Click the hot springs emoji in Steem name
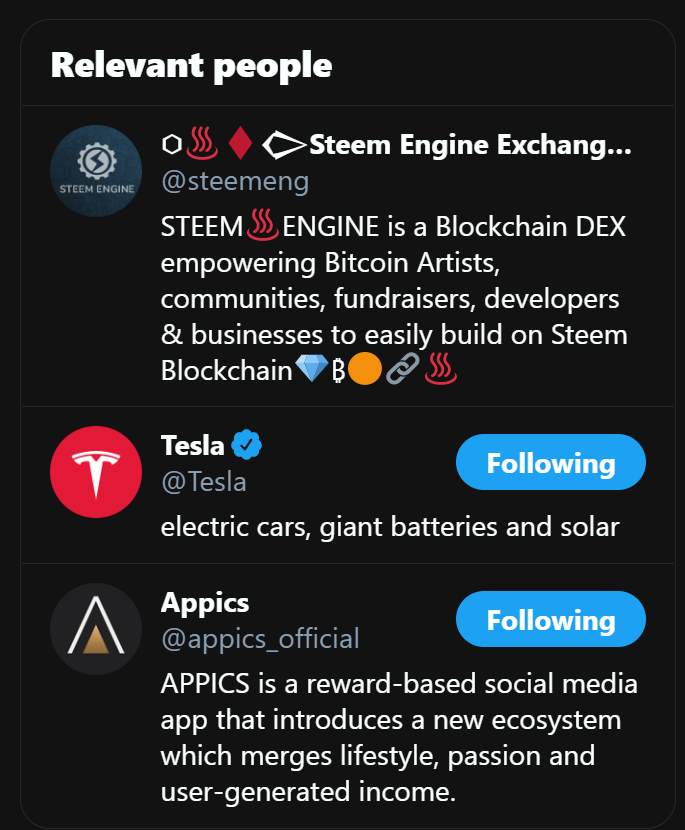The height and width of the screenshot is (830, 685). 202,143
